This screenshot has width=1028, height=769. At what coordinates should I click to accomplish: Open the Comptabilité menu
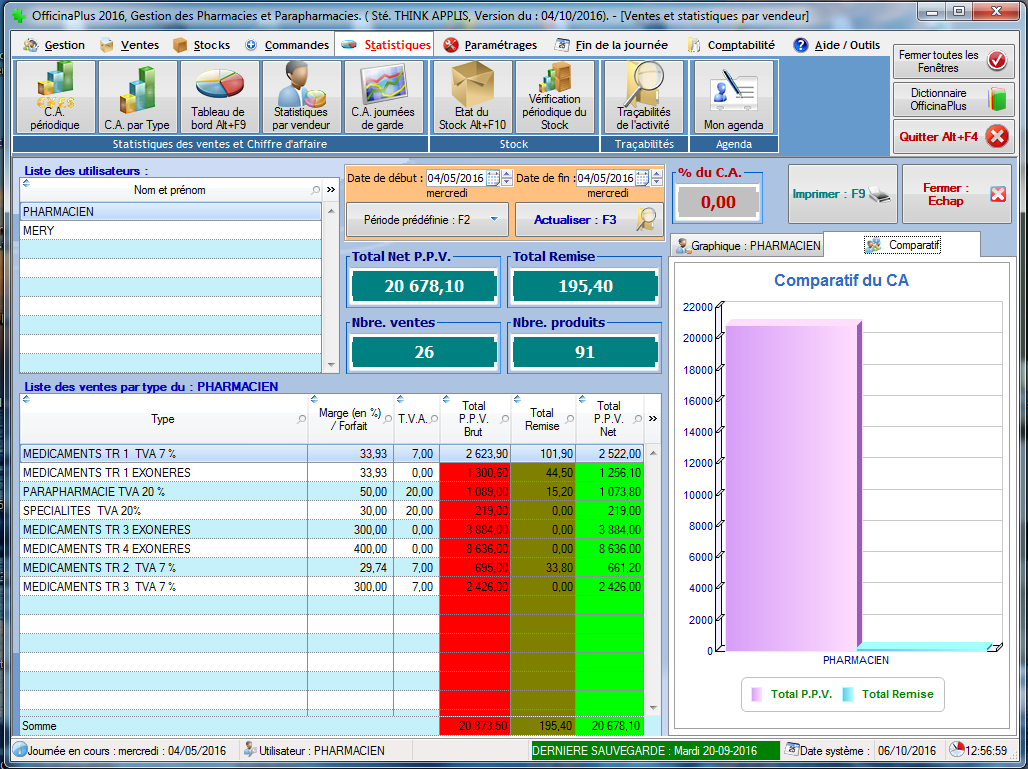[x=731, y=45]
